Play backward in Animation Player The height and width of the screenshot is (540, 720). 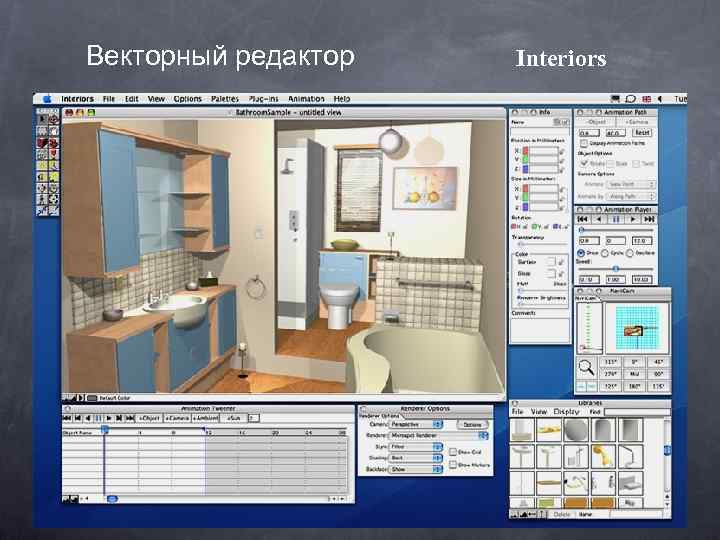pos(599,219)
